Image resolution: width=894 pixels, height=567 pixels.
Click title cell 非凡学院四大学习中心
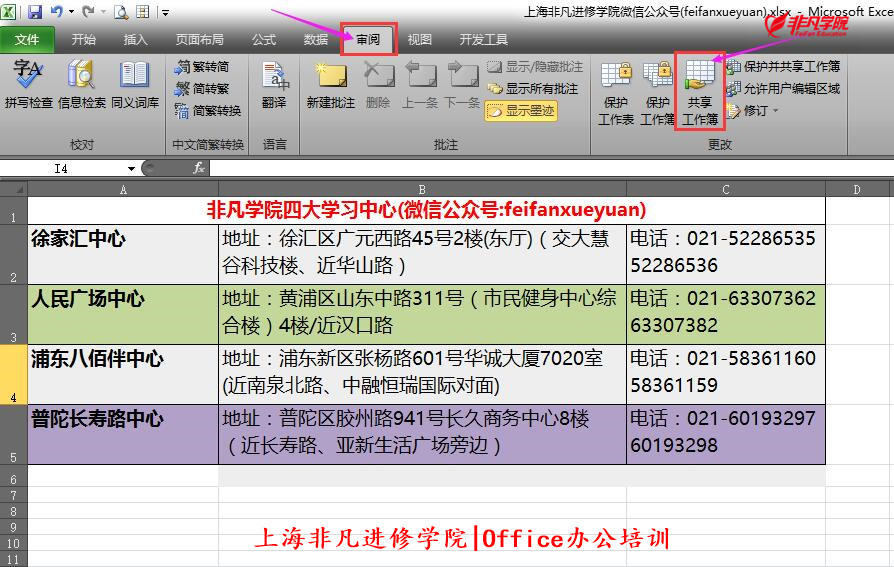click(426, 210)
